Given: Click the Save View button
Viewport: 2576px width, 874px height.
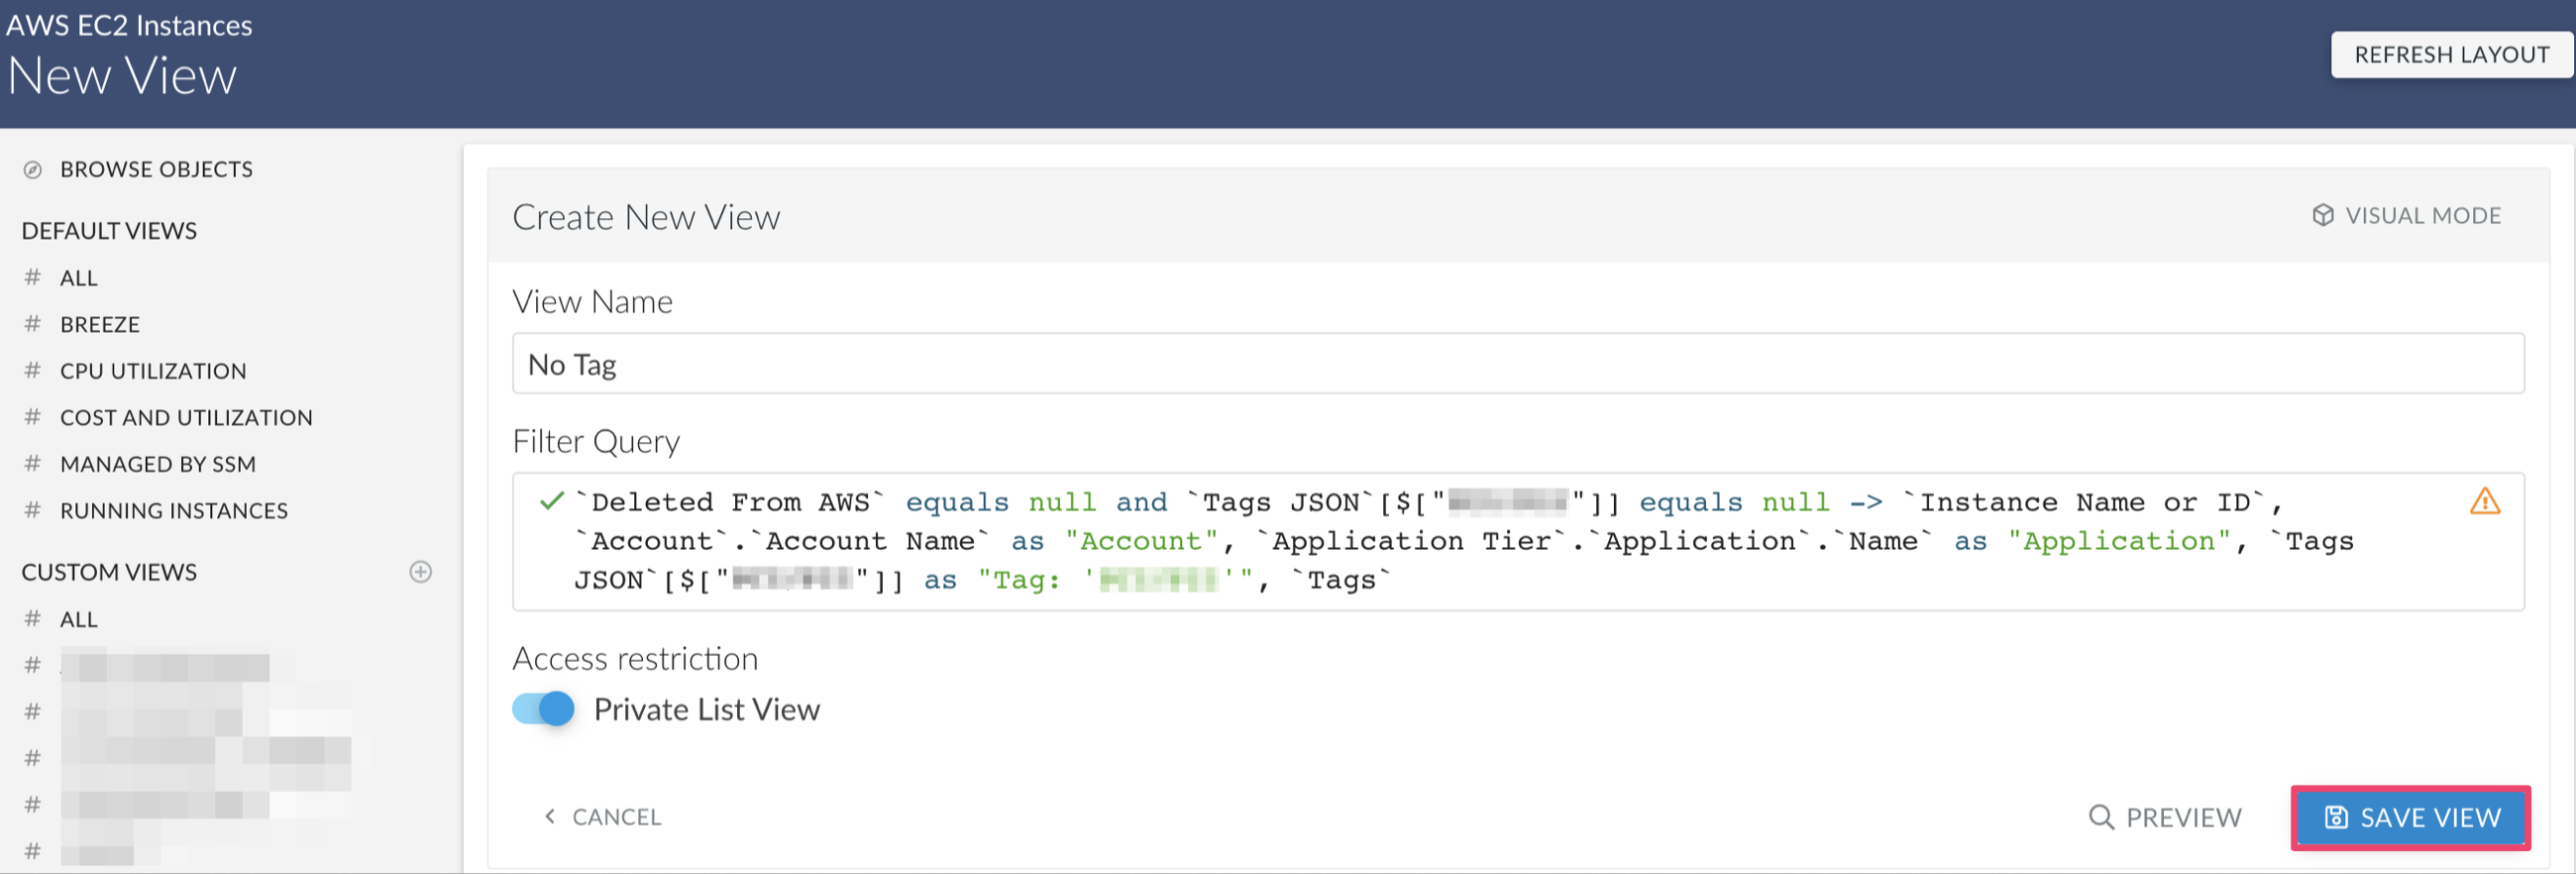Looking at the screenshot, I should pyautogui.click(x=2411, y=818).
